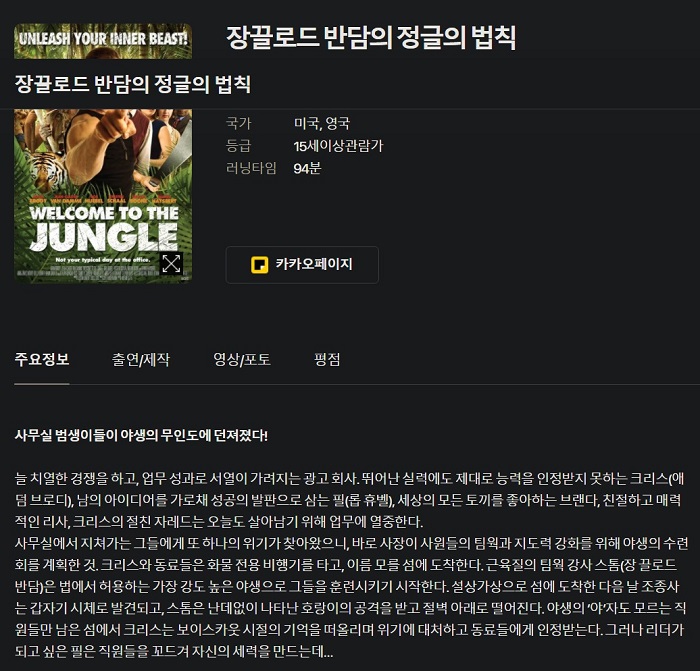The image size is (700, 671).
Task: Go to the 평점 tab
Action: click(x=327, y=359)
